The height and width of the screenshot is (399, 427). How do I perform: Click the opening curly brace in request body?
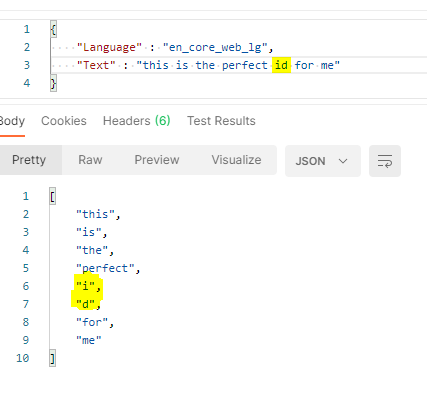(53, 29)
